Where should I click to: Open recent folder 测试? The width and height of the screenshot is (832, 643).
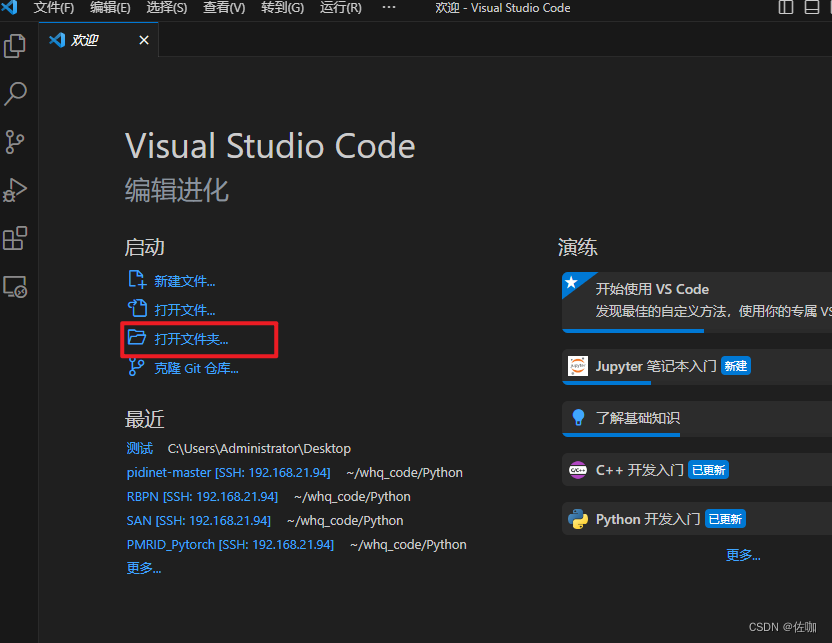[140, 448]
